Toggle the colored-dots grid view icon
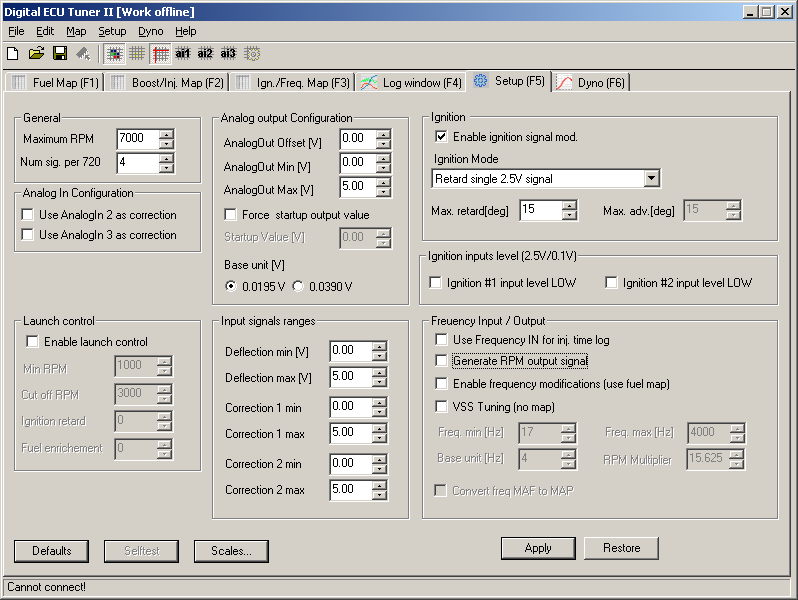The height and width of the screenshot is (600, 798). tap(115, 53)
